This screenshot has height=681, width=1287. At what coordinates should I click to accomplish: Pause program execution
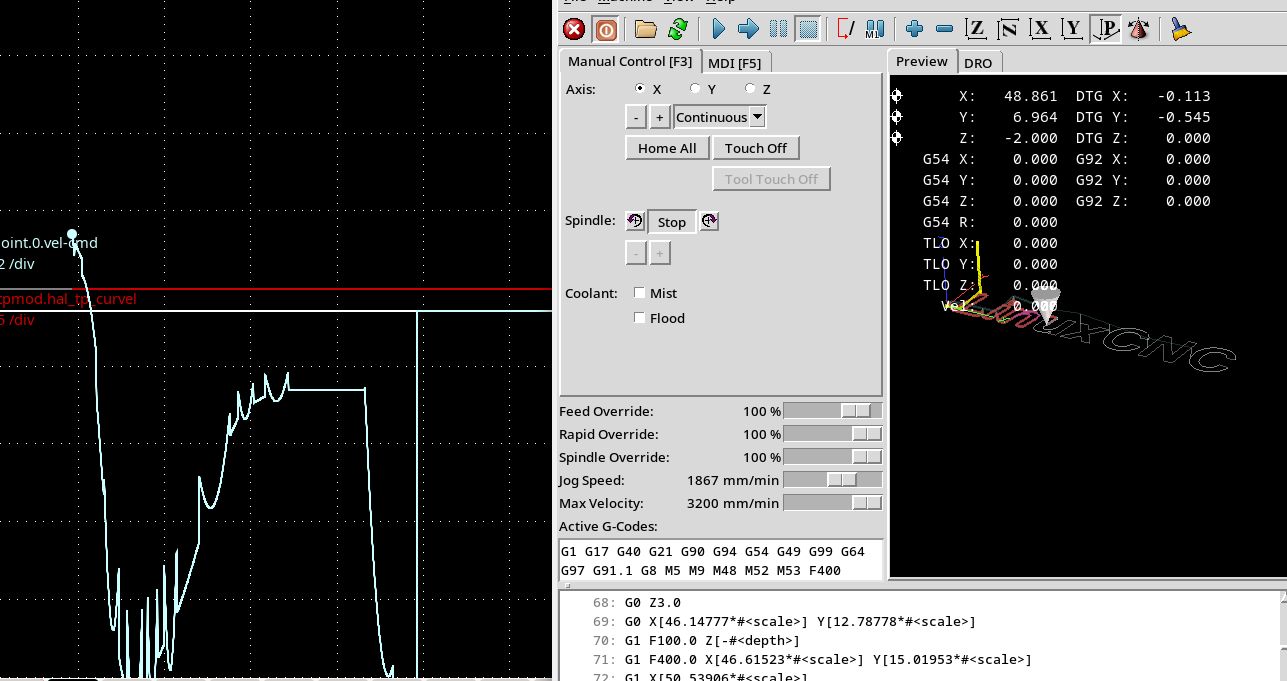[x=778, y=29]
